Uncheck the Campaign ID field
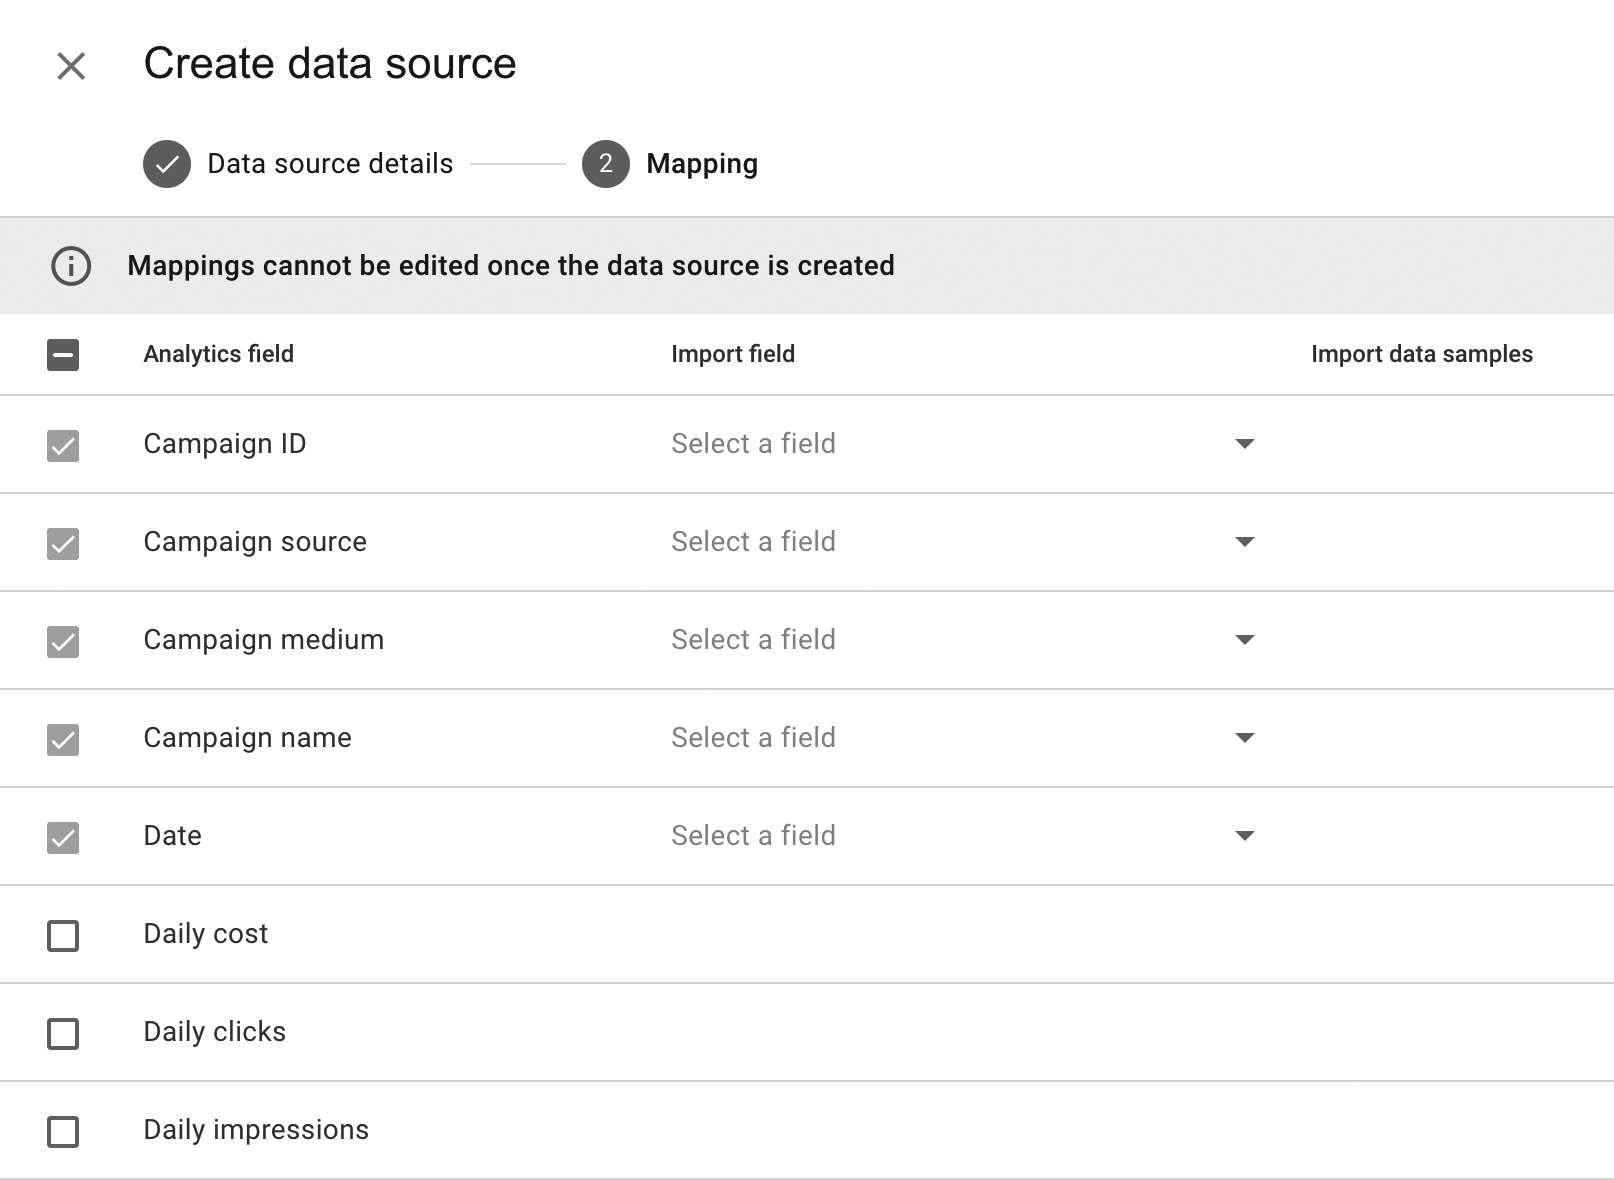Screen dimensions: 1614x1180 tap(63, 446)
